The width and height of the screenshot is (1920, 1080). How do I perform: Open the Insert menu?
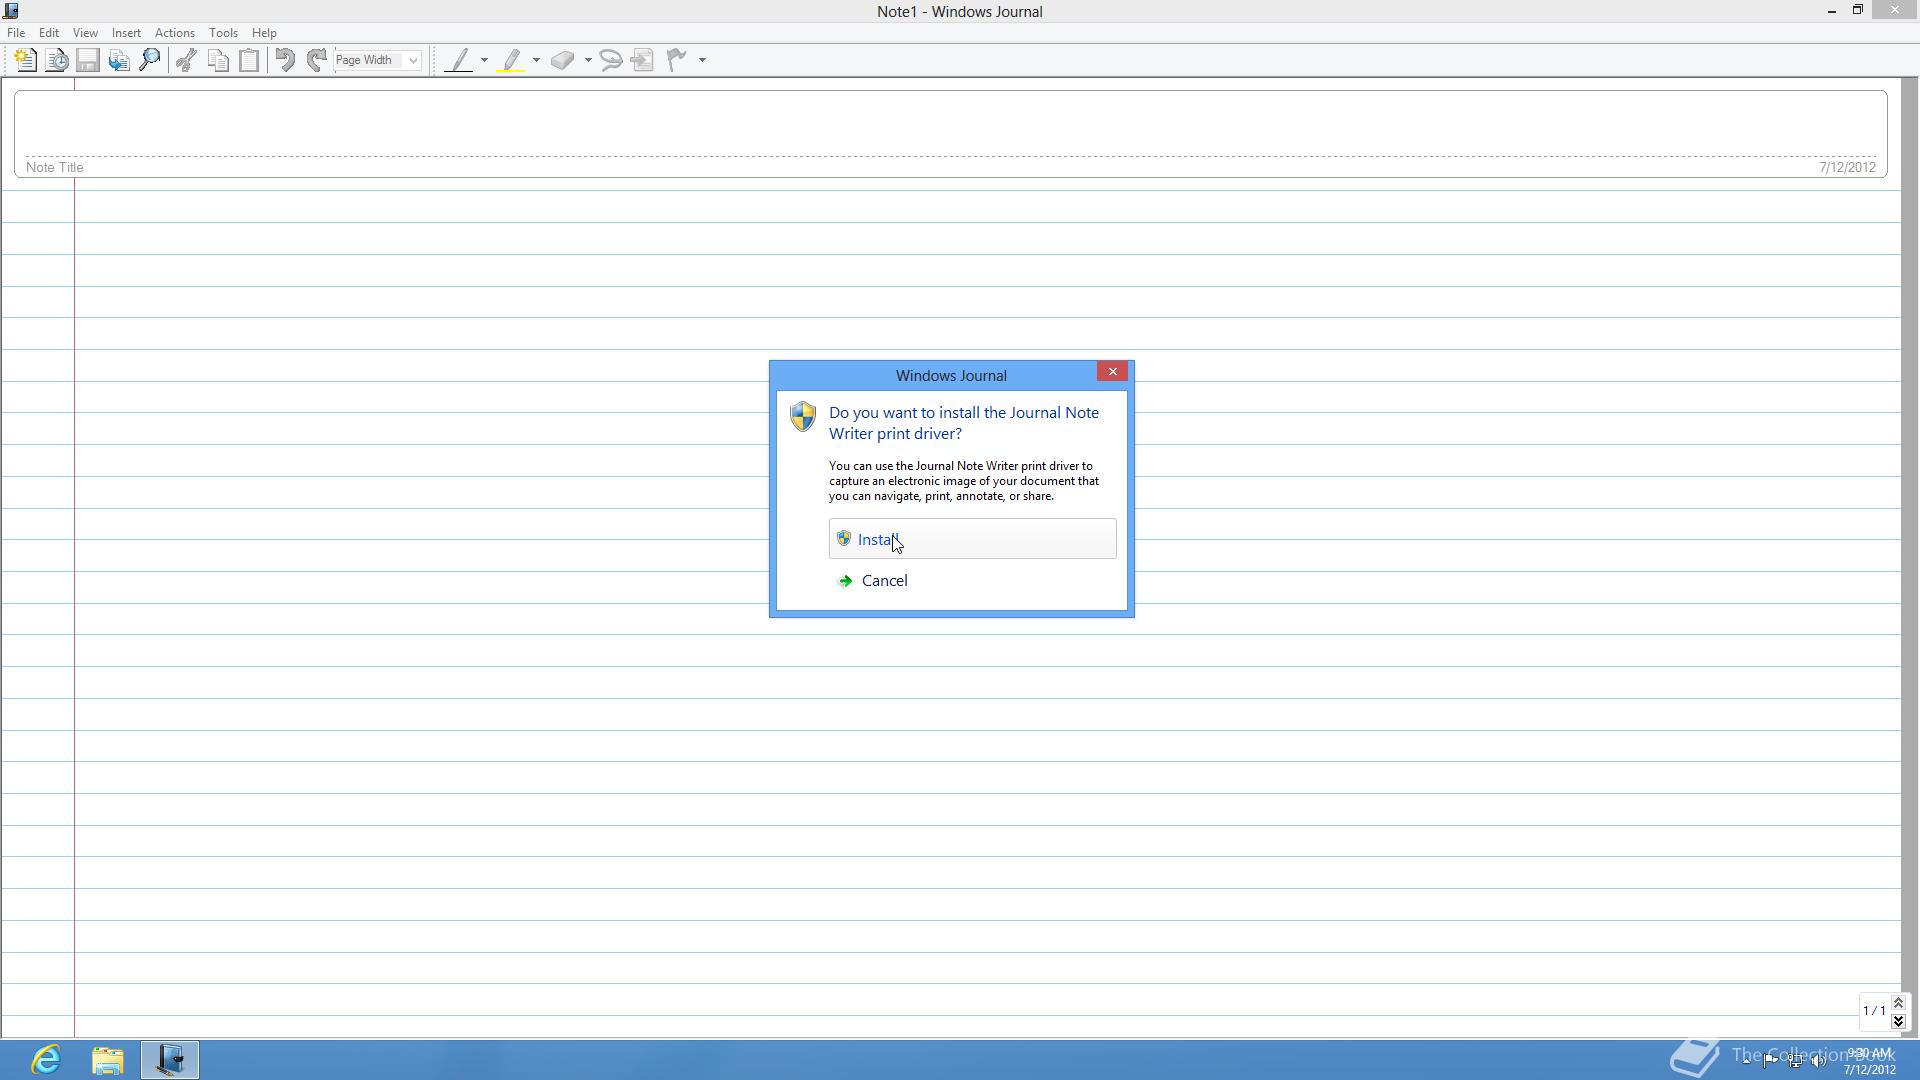pyautogui.click(x=126, y=33)
